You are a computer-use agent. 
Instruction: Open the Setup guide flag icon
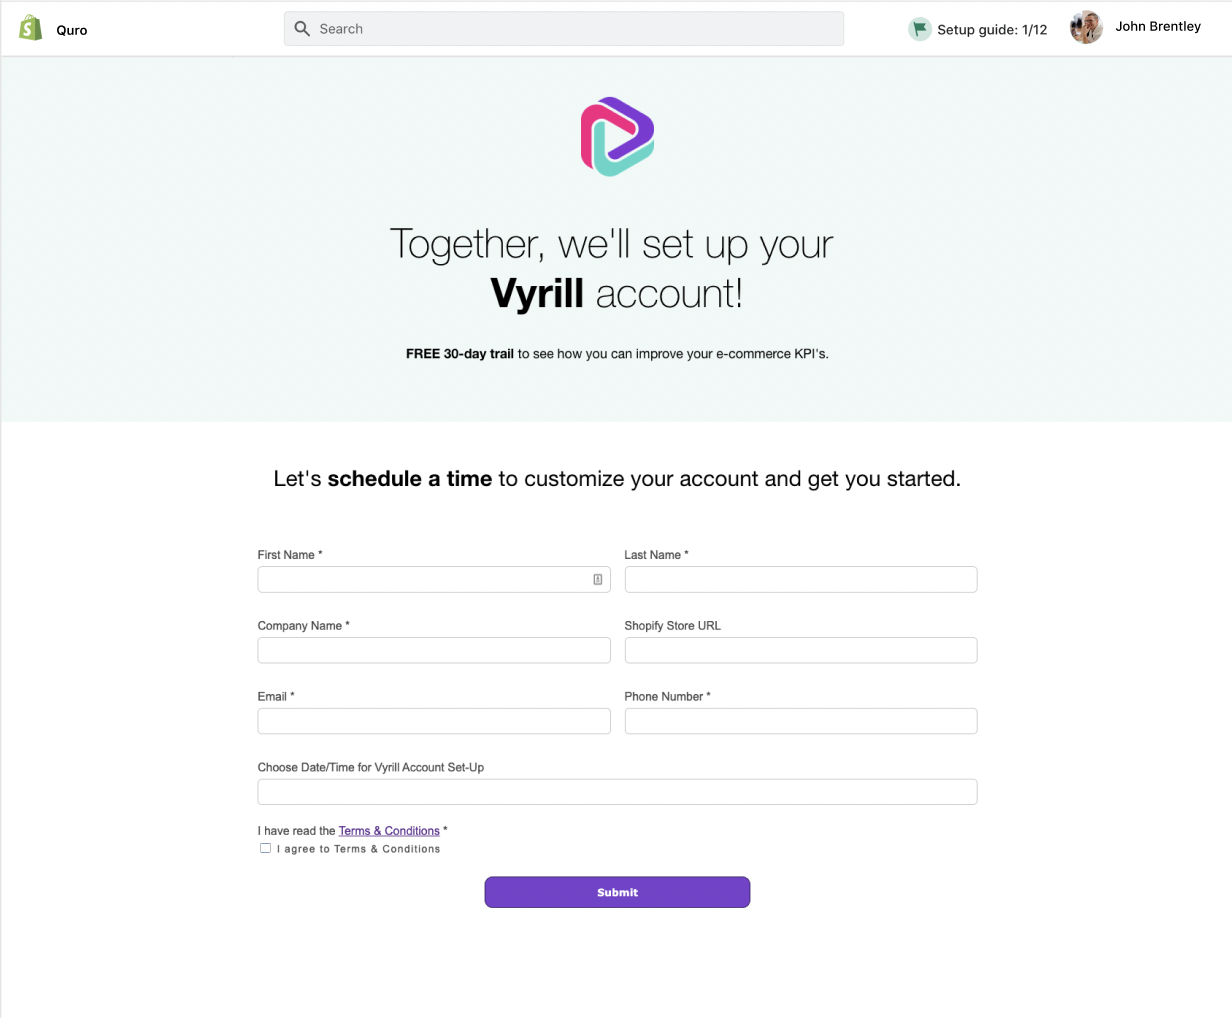pyautogui.click(x=919, y=29)
